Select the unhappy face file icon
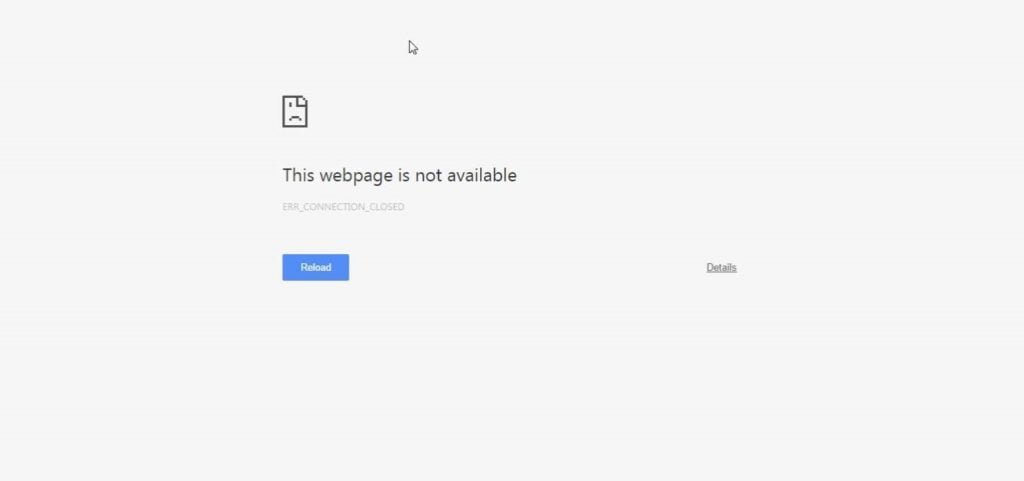The image size is (1024, 481). 295,112
